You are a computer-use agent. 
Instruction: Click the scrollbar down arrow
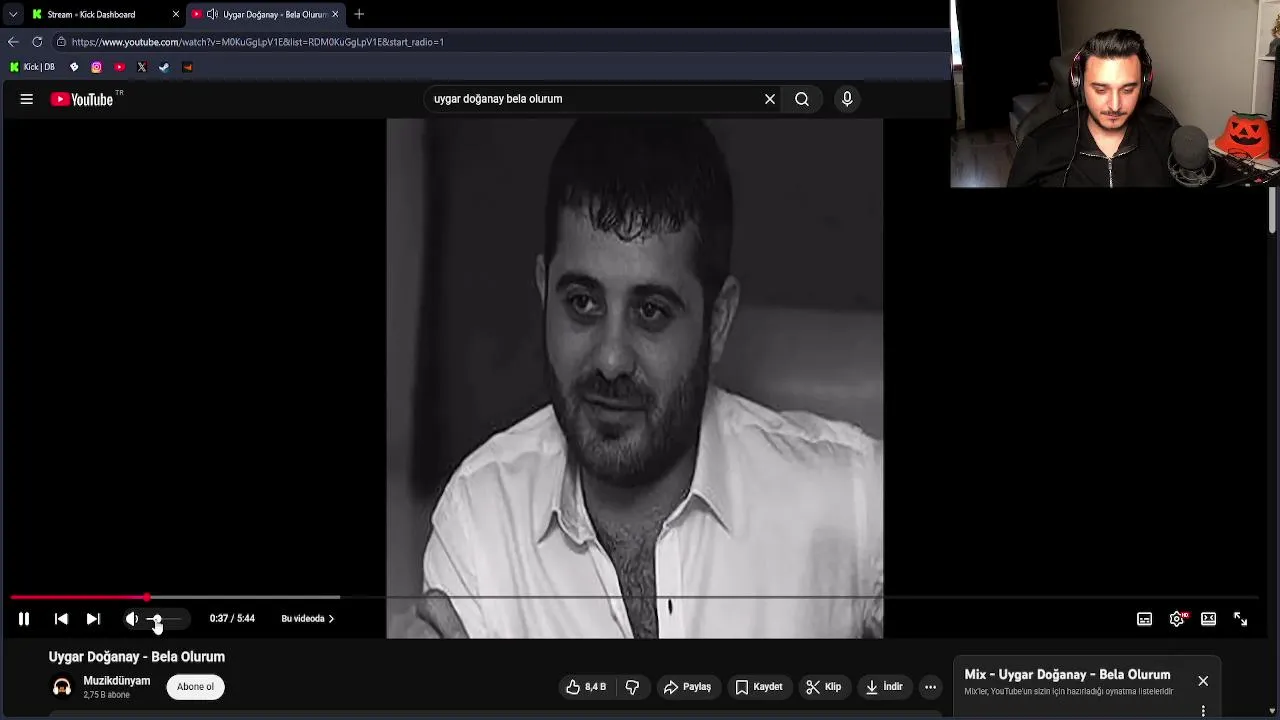pos(1273,713)
